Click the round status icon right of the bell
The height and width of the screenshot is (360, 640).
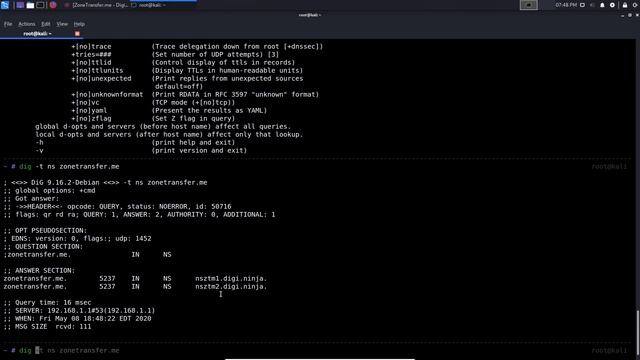click(x=612, y=5)
